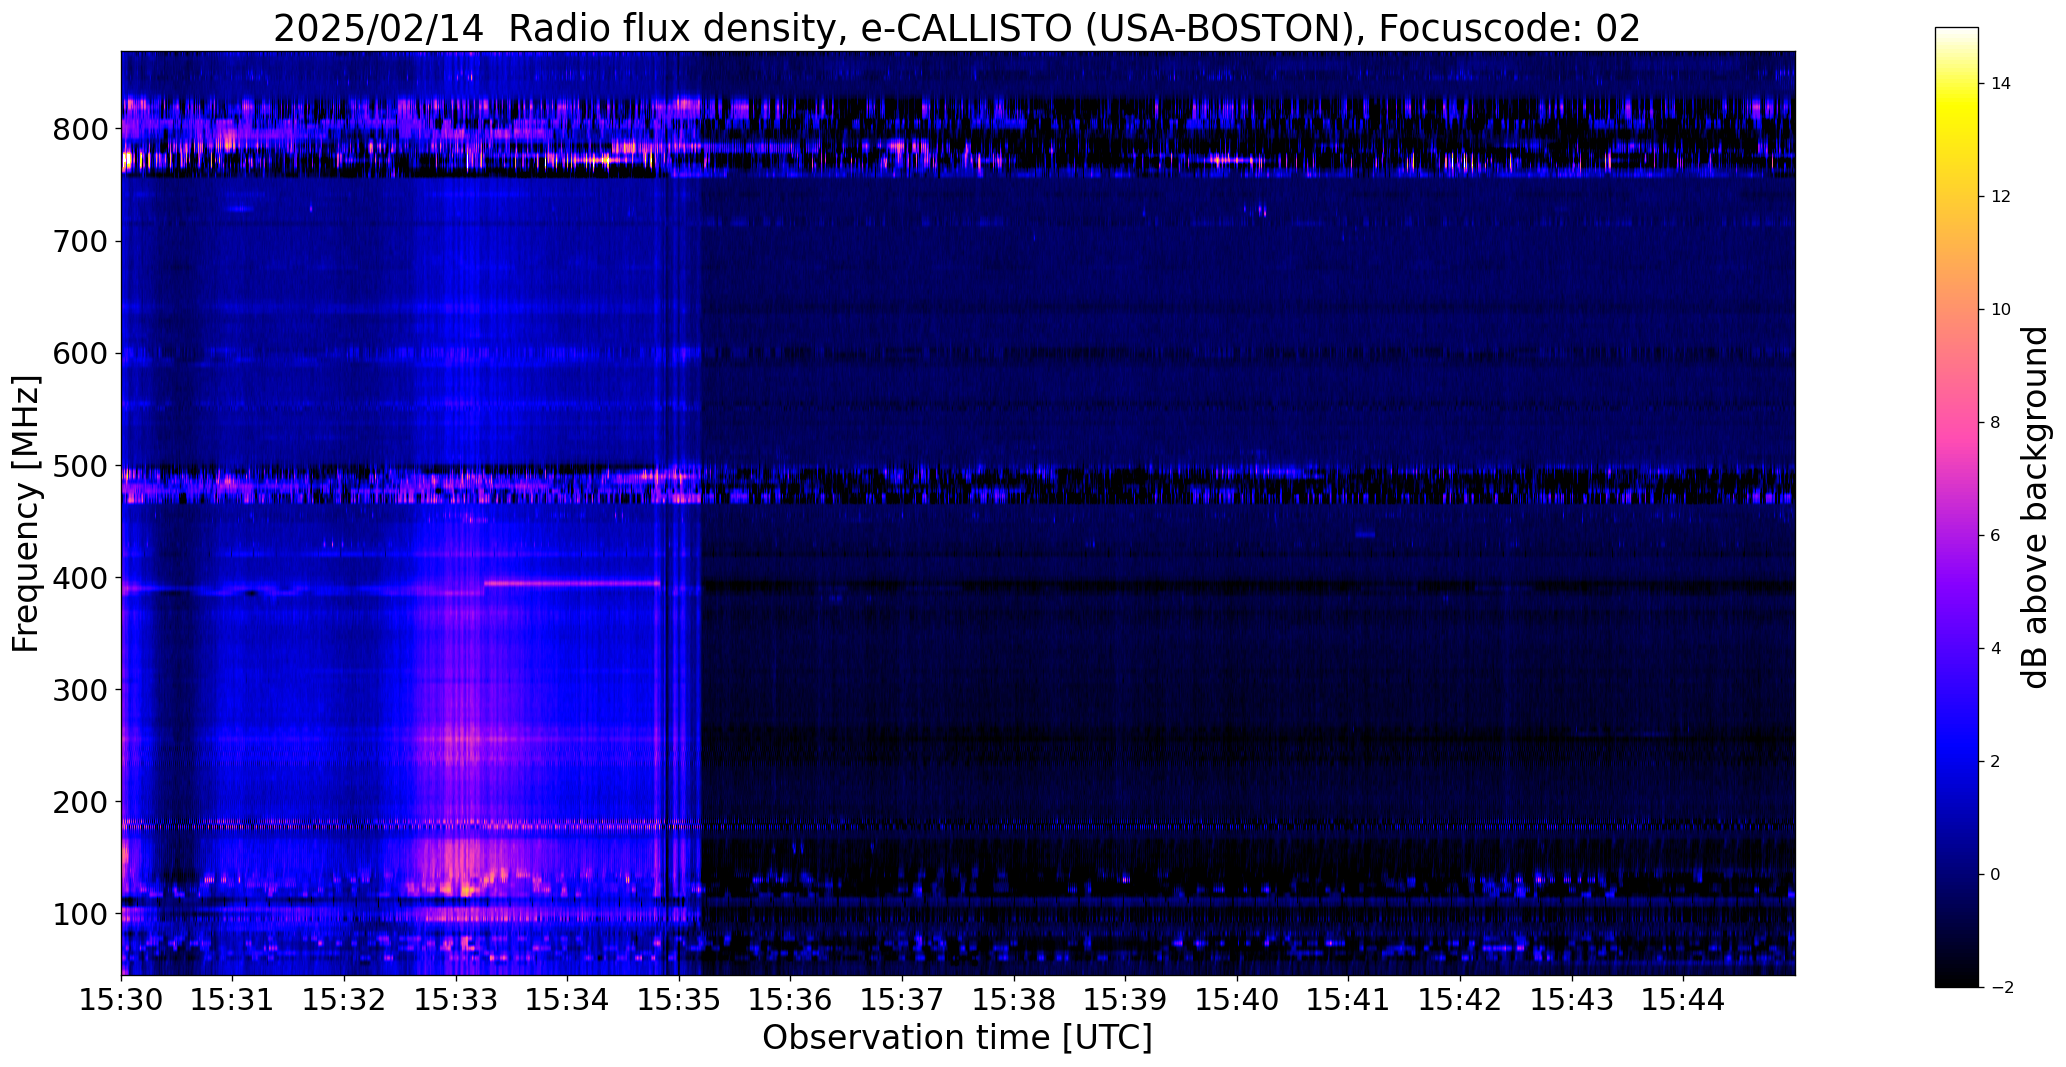Click the 15:41 time tick label
The image size is (2066, 1067).
pyautogui.click(x=1348, y=1000)
